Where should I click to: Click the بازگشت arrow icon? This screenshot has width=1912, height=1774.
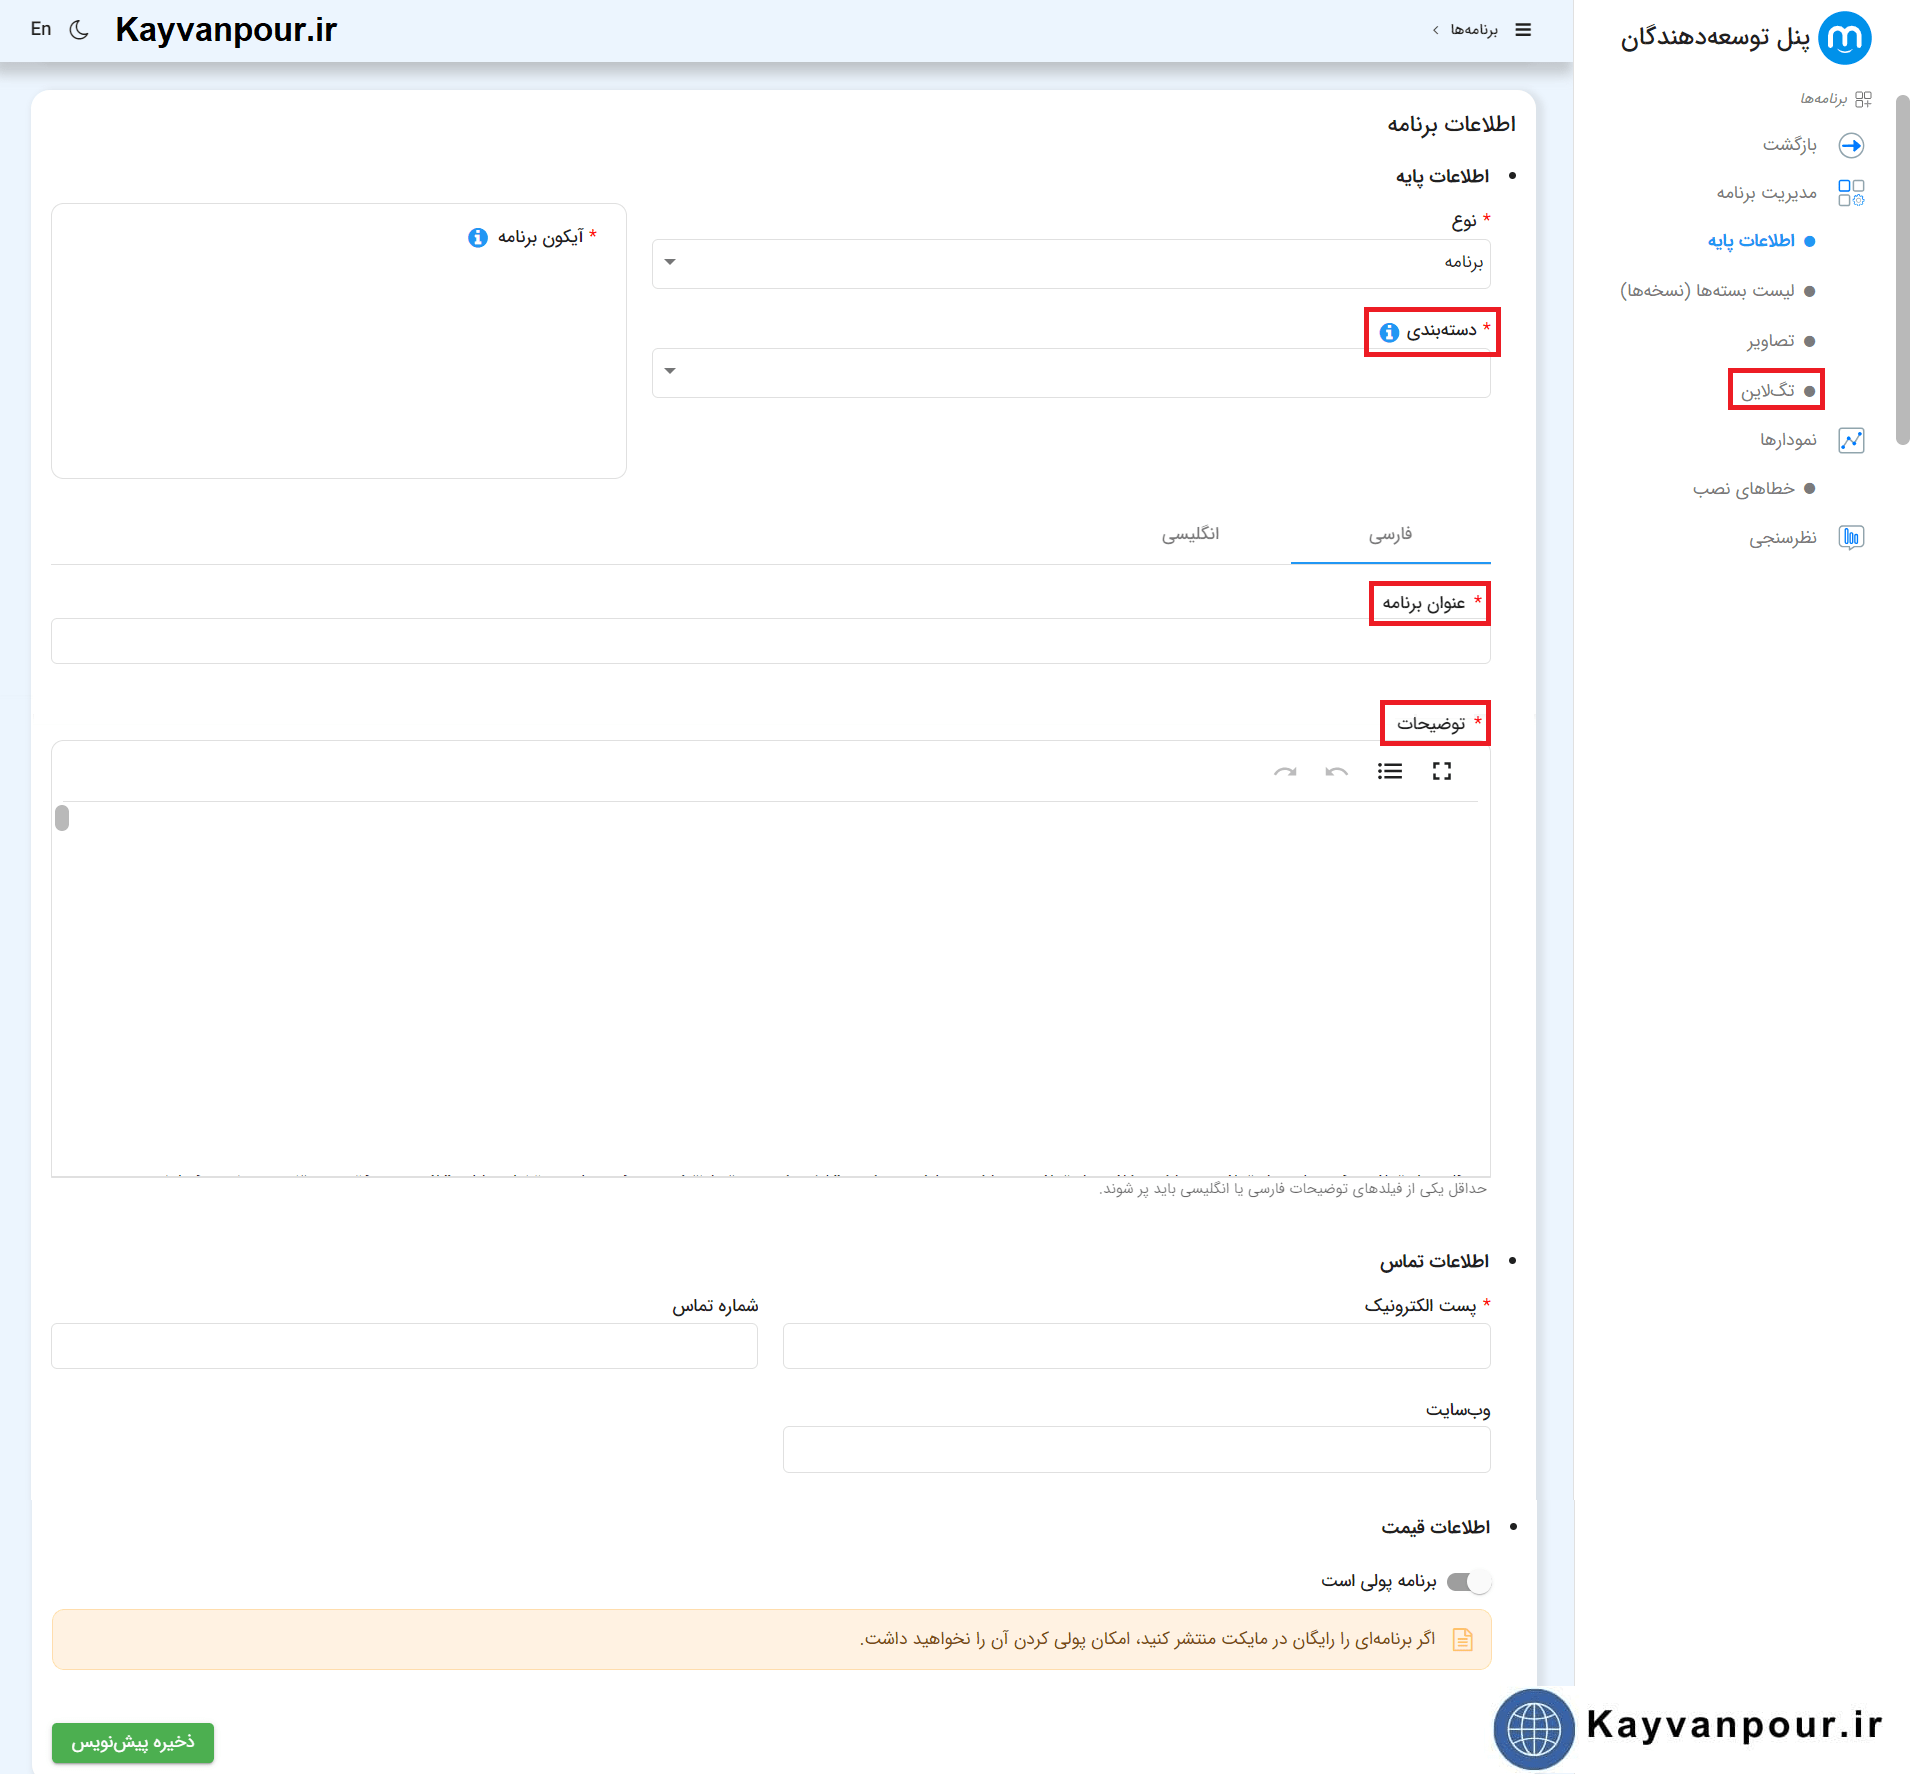1851,145
